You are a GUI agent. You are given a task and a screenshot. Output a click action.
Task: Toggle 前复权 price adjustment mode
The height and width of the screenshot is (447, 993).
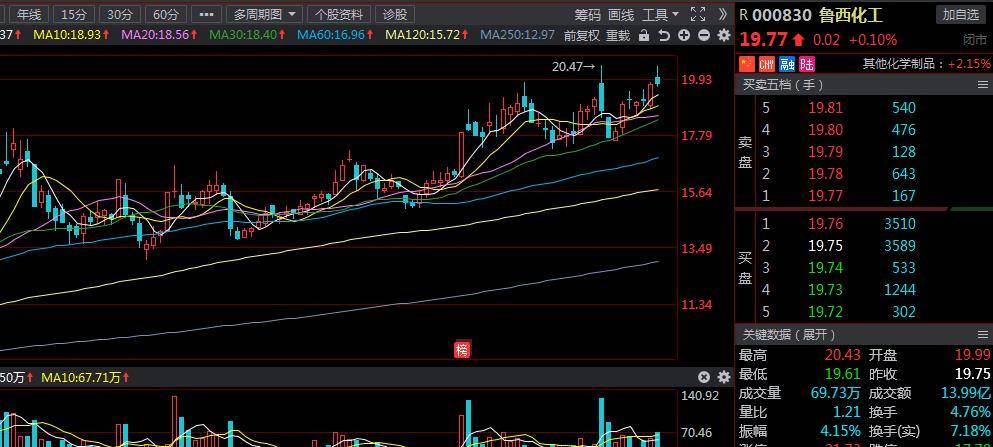click(x=581, y=36)
